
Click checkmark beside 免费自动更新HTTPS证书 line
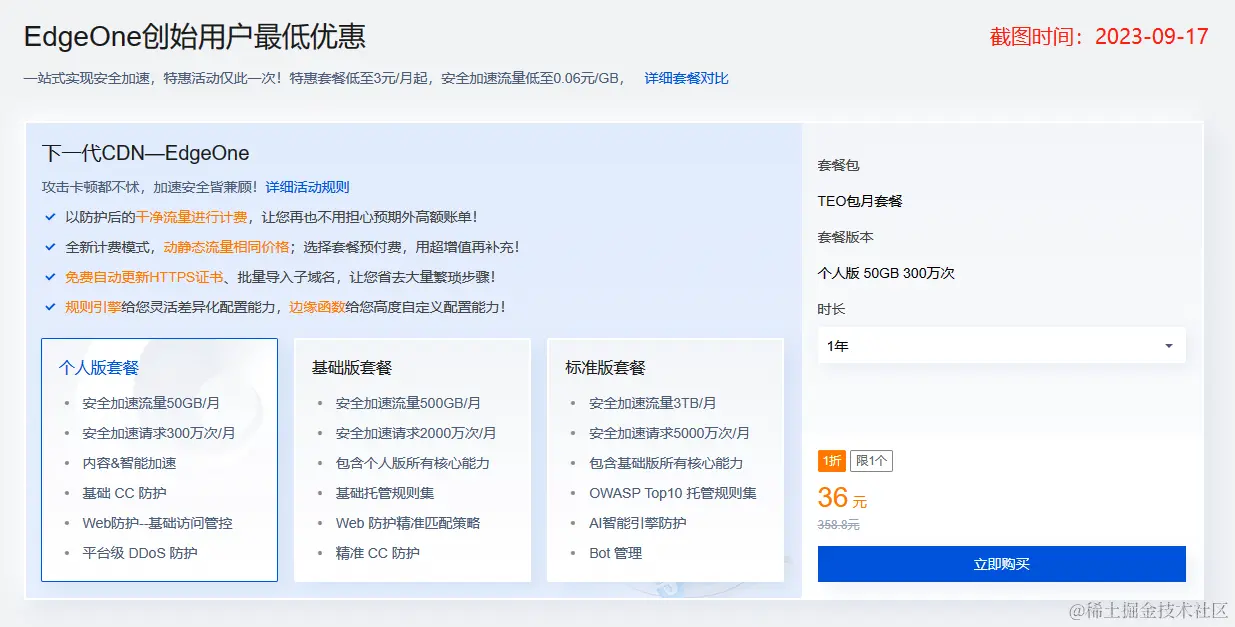[x=50, y=277]
